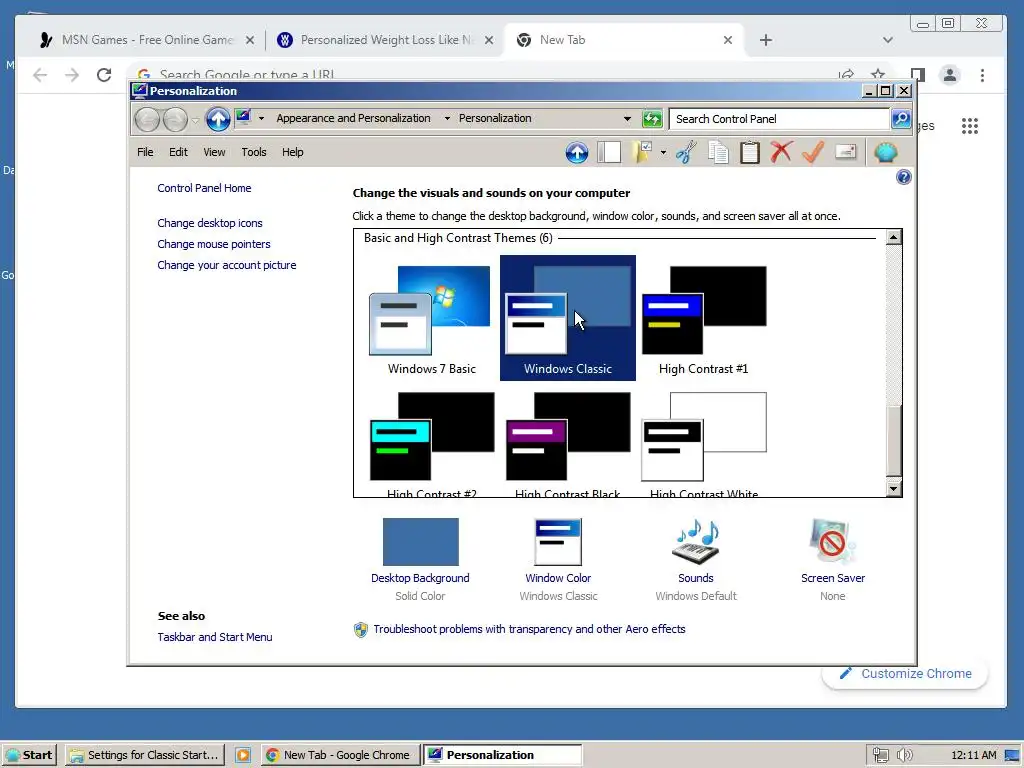Click the Control Panel icon in the address bar
The width and height of the screenshot is (1024, 768).
(244, 118)
